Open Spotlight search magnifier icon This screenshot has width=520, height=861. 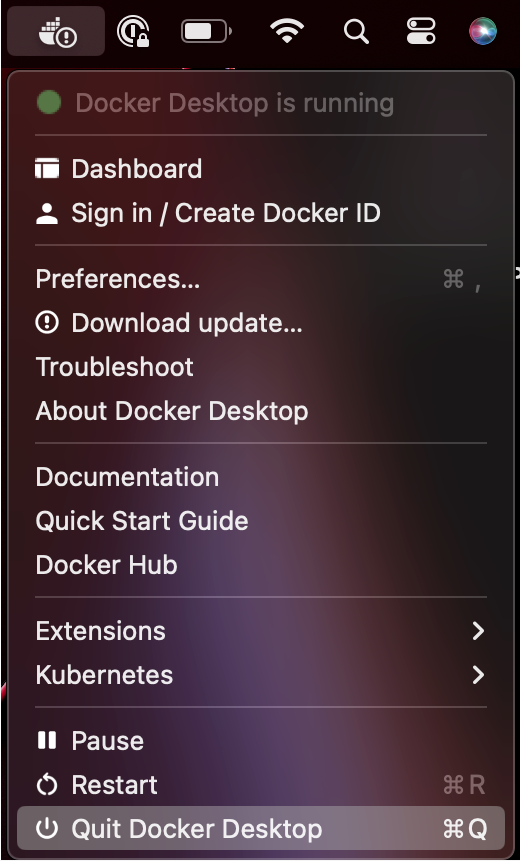tap(356, 31)
